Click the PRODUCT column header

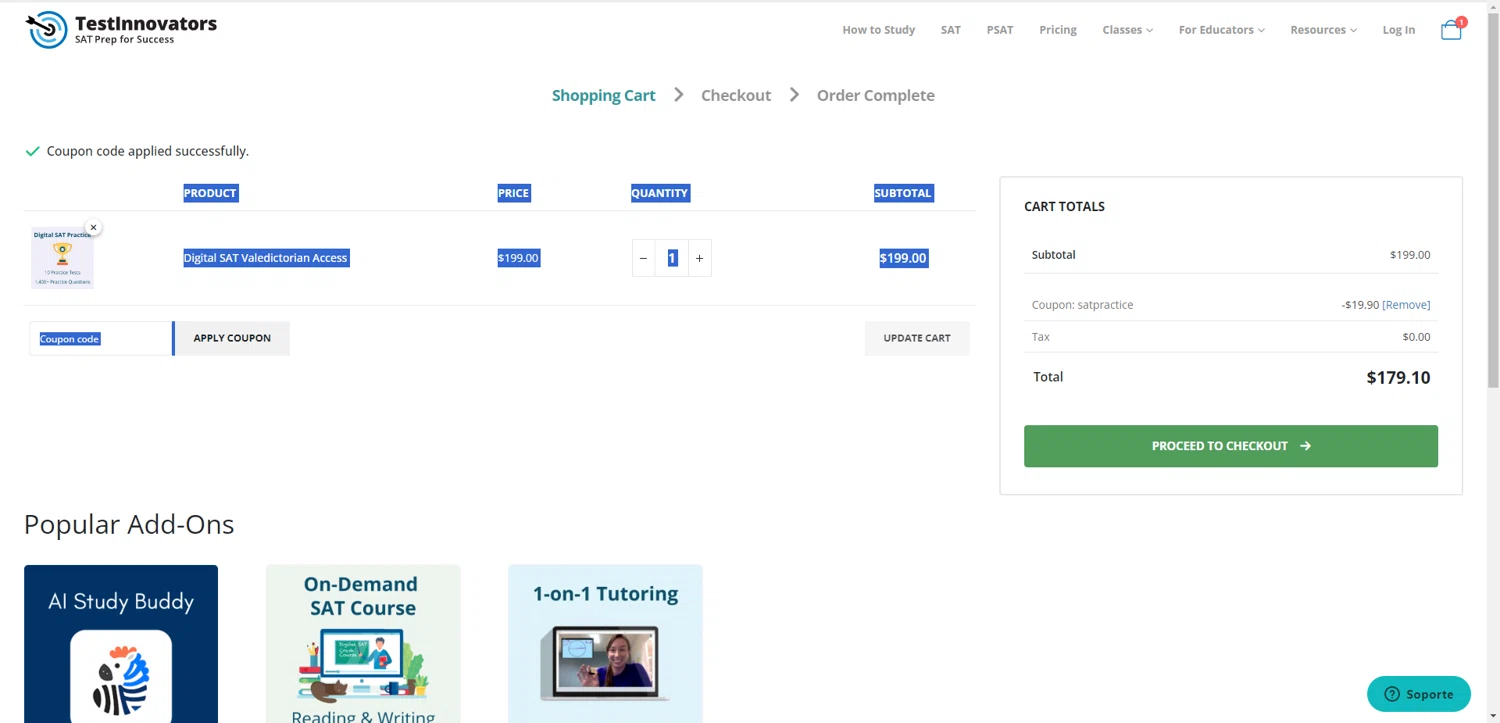pos(210,193)
